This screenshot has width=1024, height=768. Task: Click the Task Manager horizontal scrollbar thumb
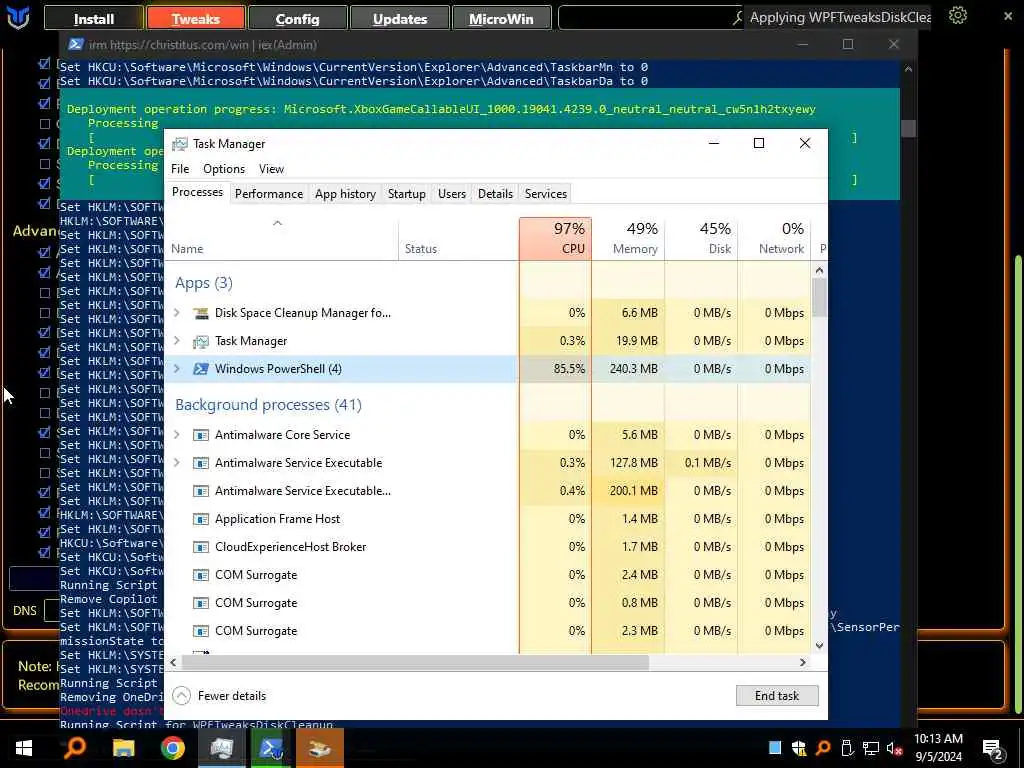415,662
